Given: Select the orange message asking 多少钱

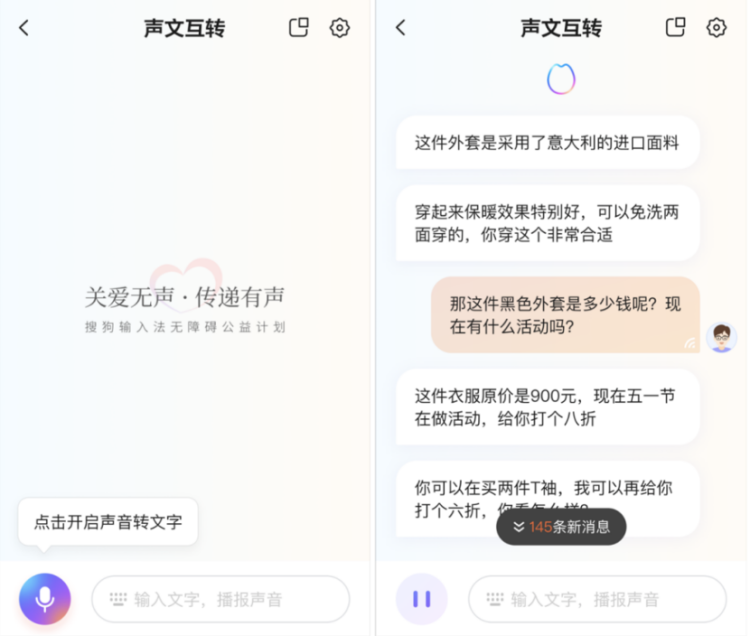Looking at the screenshot, I should tap(565, 315).
